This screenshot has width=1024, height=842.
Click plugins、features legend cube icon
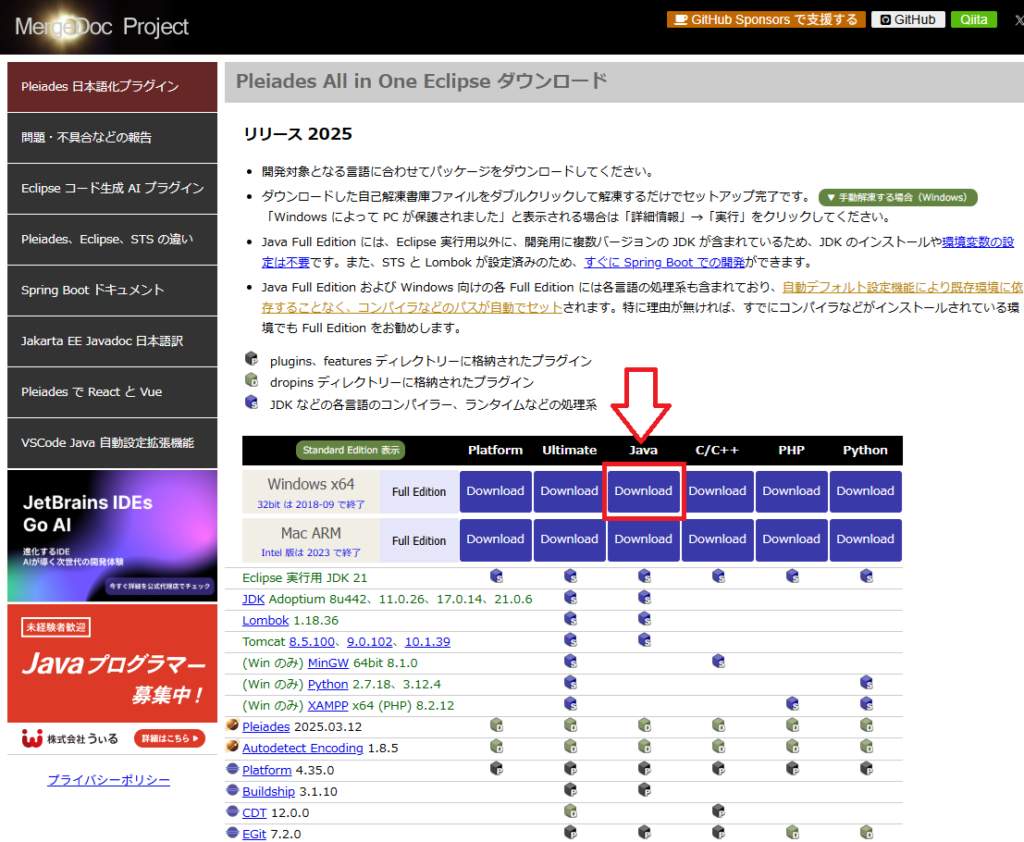pyautogui.click(x=251, y=359)
